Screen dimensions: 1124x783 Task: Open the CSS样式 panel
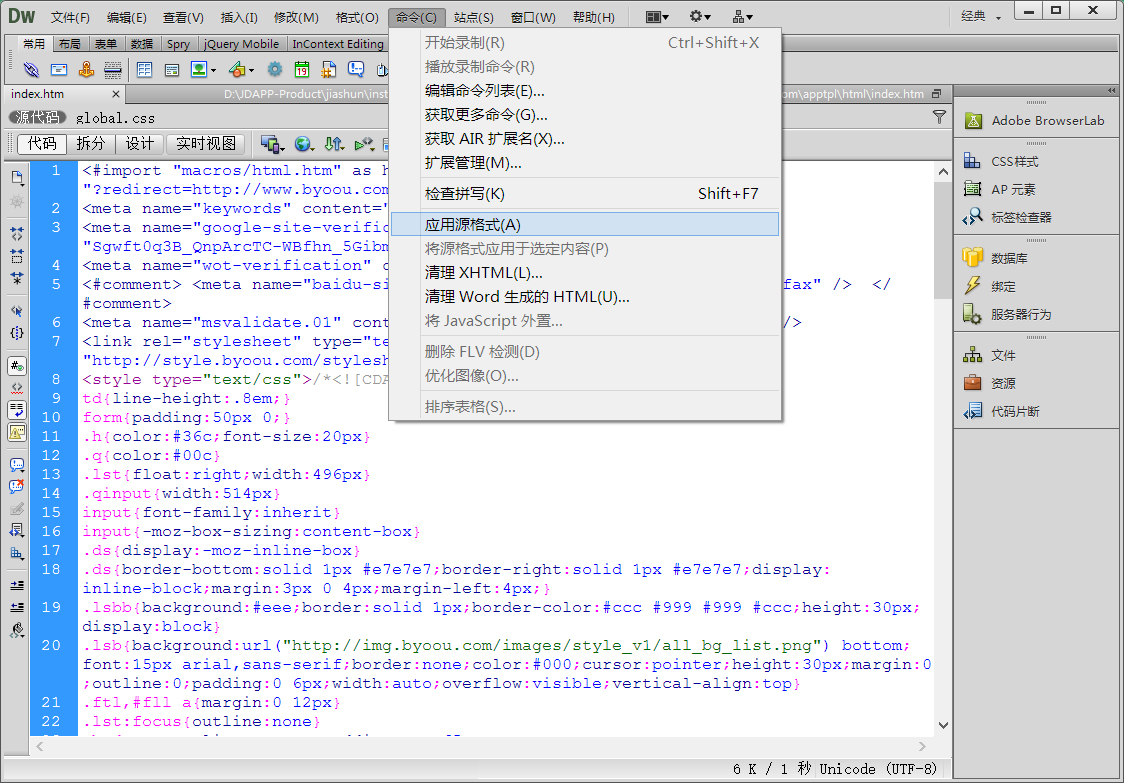1014,161
